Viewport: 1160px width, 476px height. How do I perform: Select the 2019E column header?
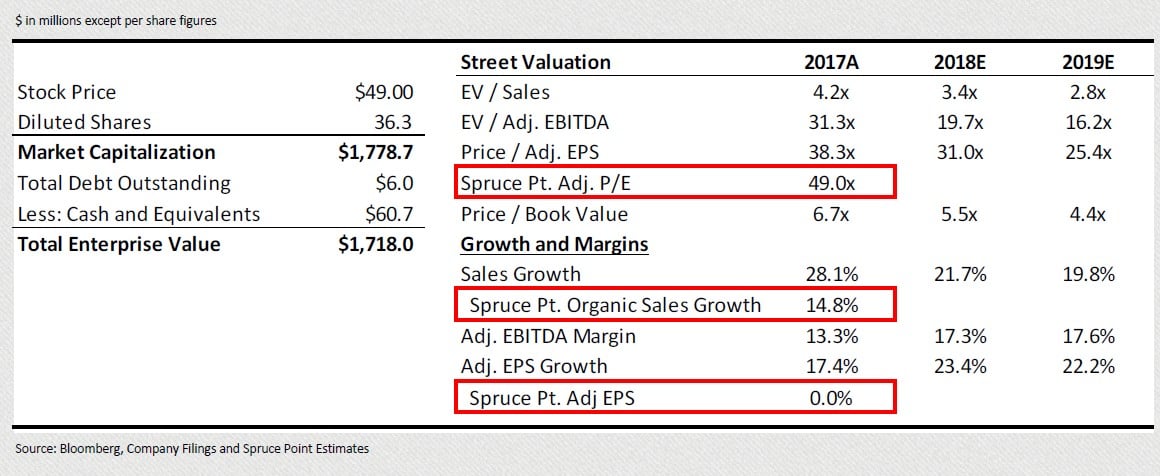point(1089,62)
